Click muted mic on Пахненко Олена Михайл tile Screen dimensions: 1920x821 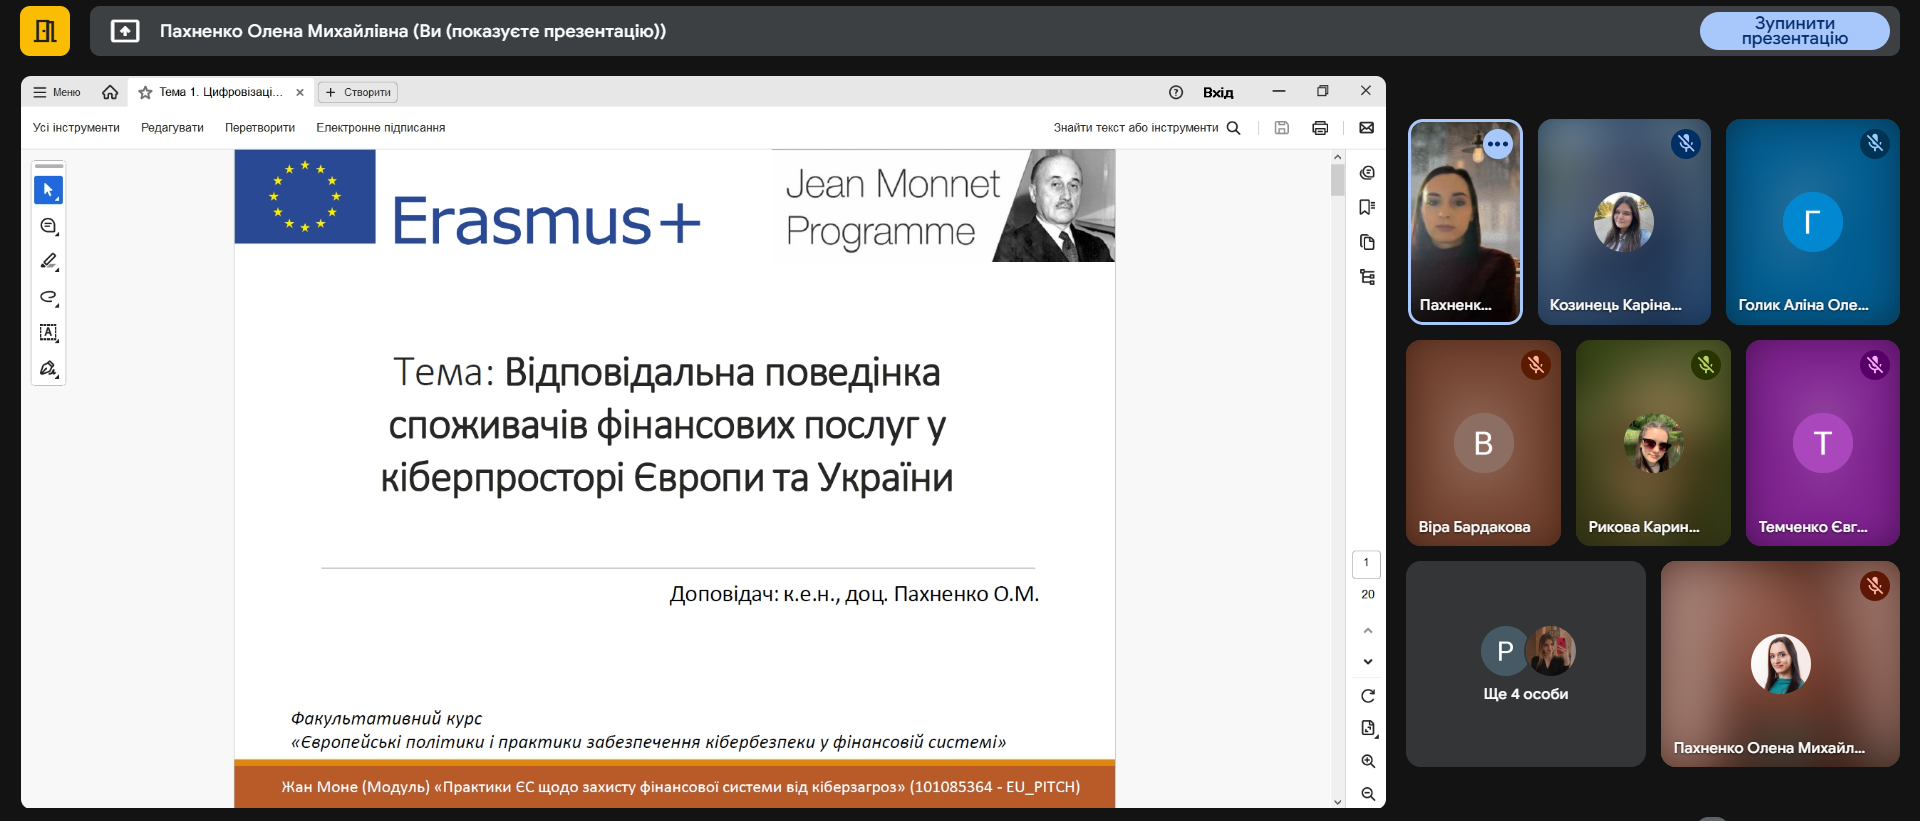[1875, 586]
